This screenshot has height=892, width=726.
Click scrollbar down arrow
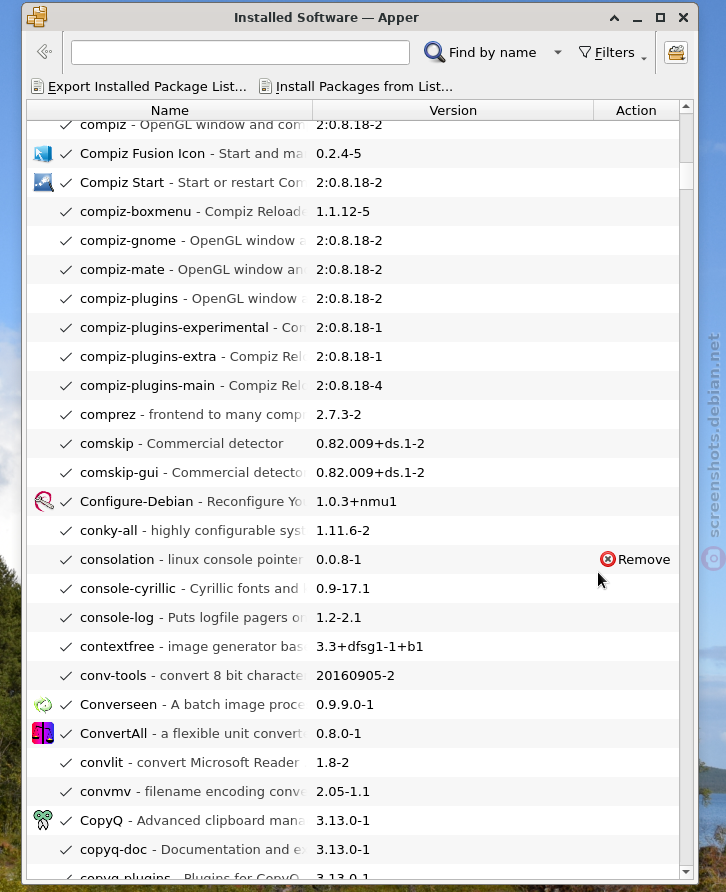pos(686,872)
